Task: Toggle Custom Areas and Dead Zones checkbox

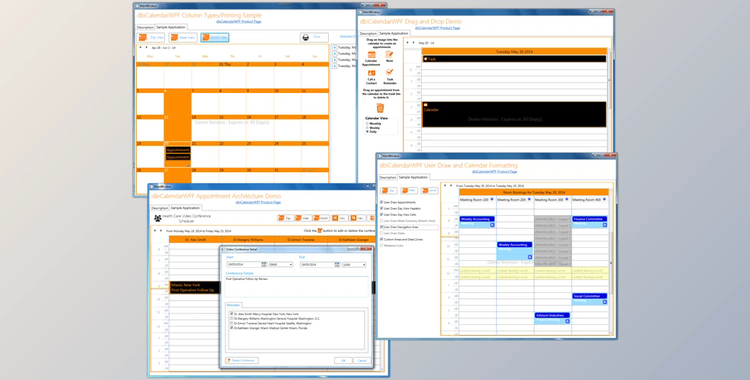Action: [x=382, y=239]
